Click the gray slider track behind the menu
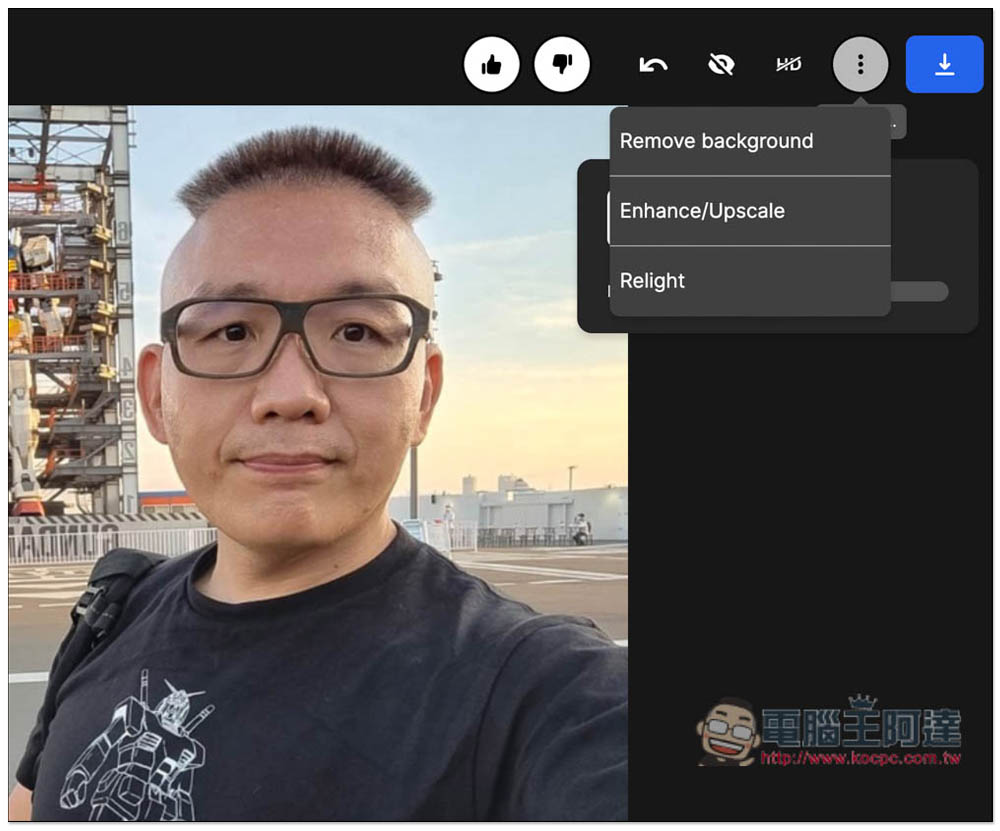Screen dimensions: 1000x831 [x=919, y=291]
